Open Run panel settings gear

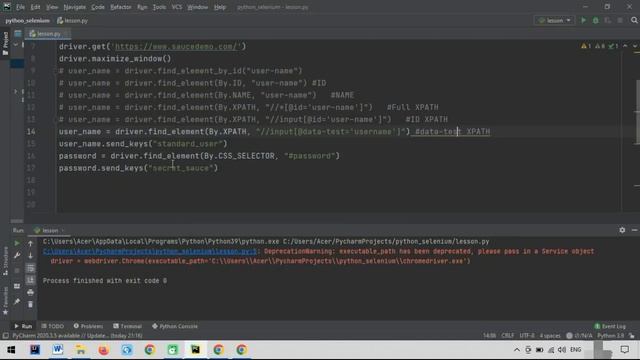pyautogui.click(x=622, y=230)
